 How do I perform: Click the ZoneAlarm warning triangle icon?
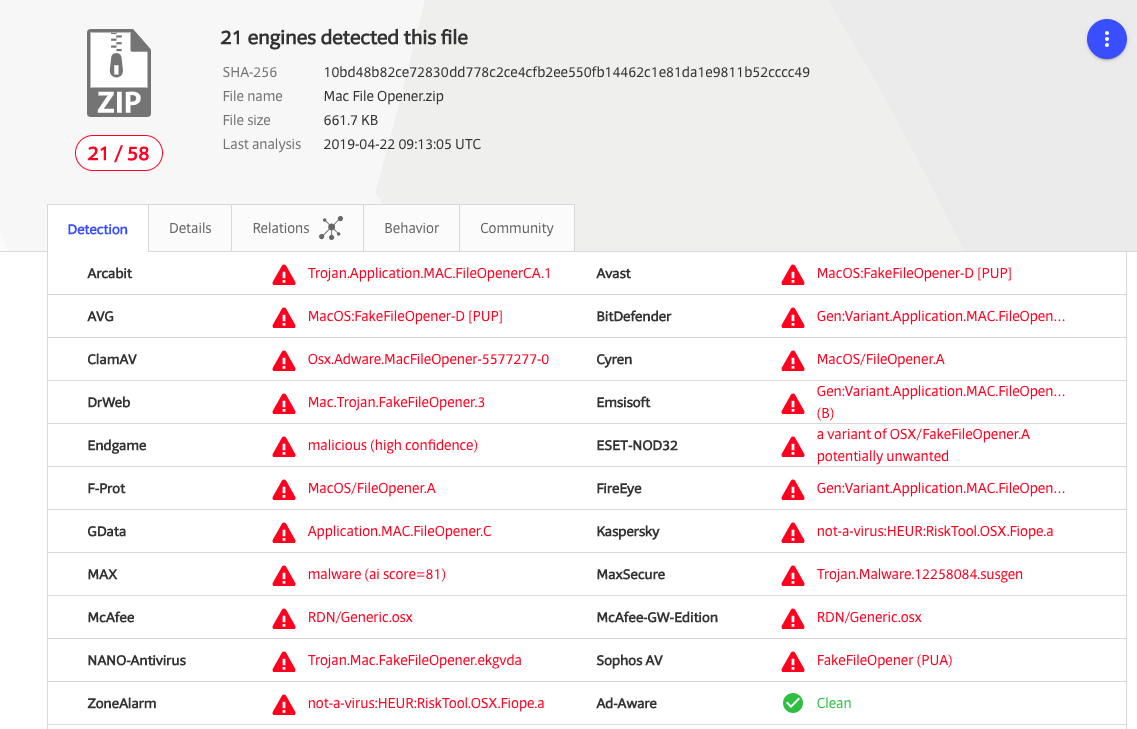(284, 704)
